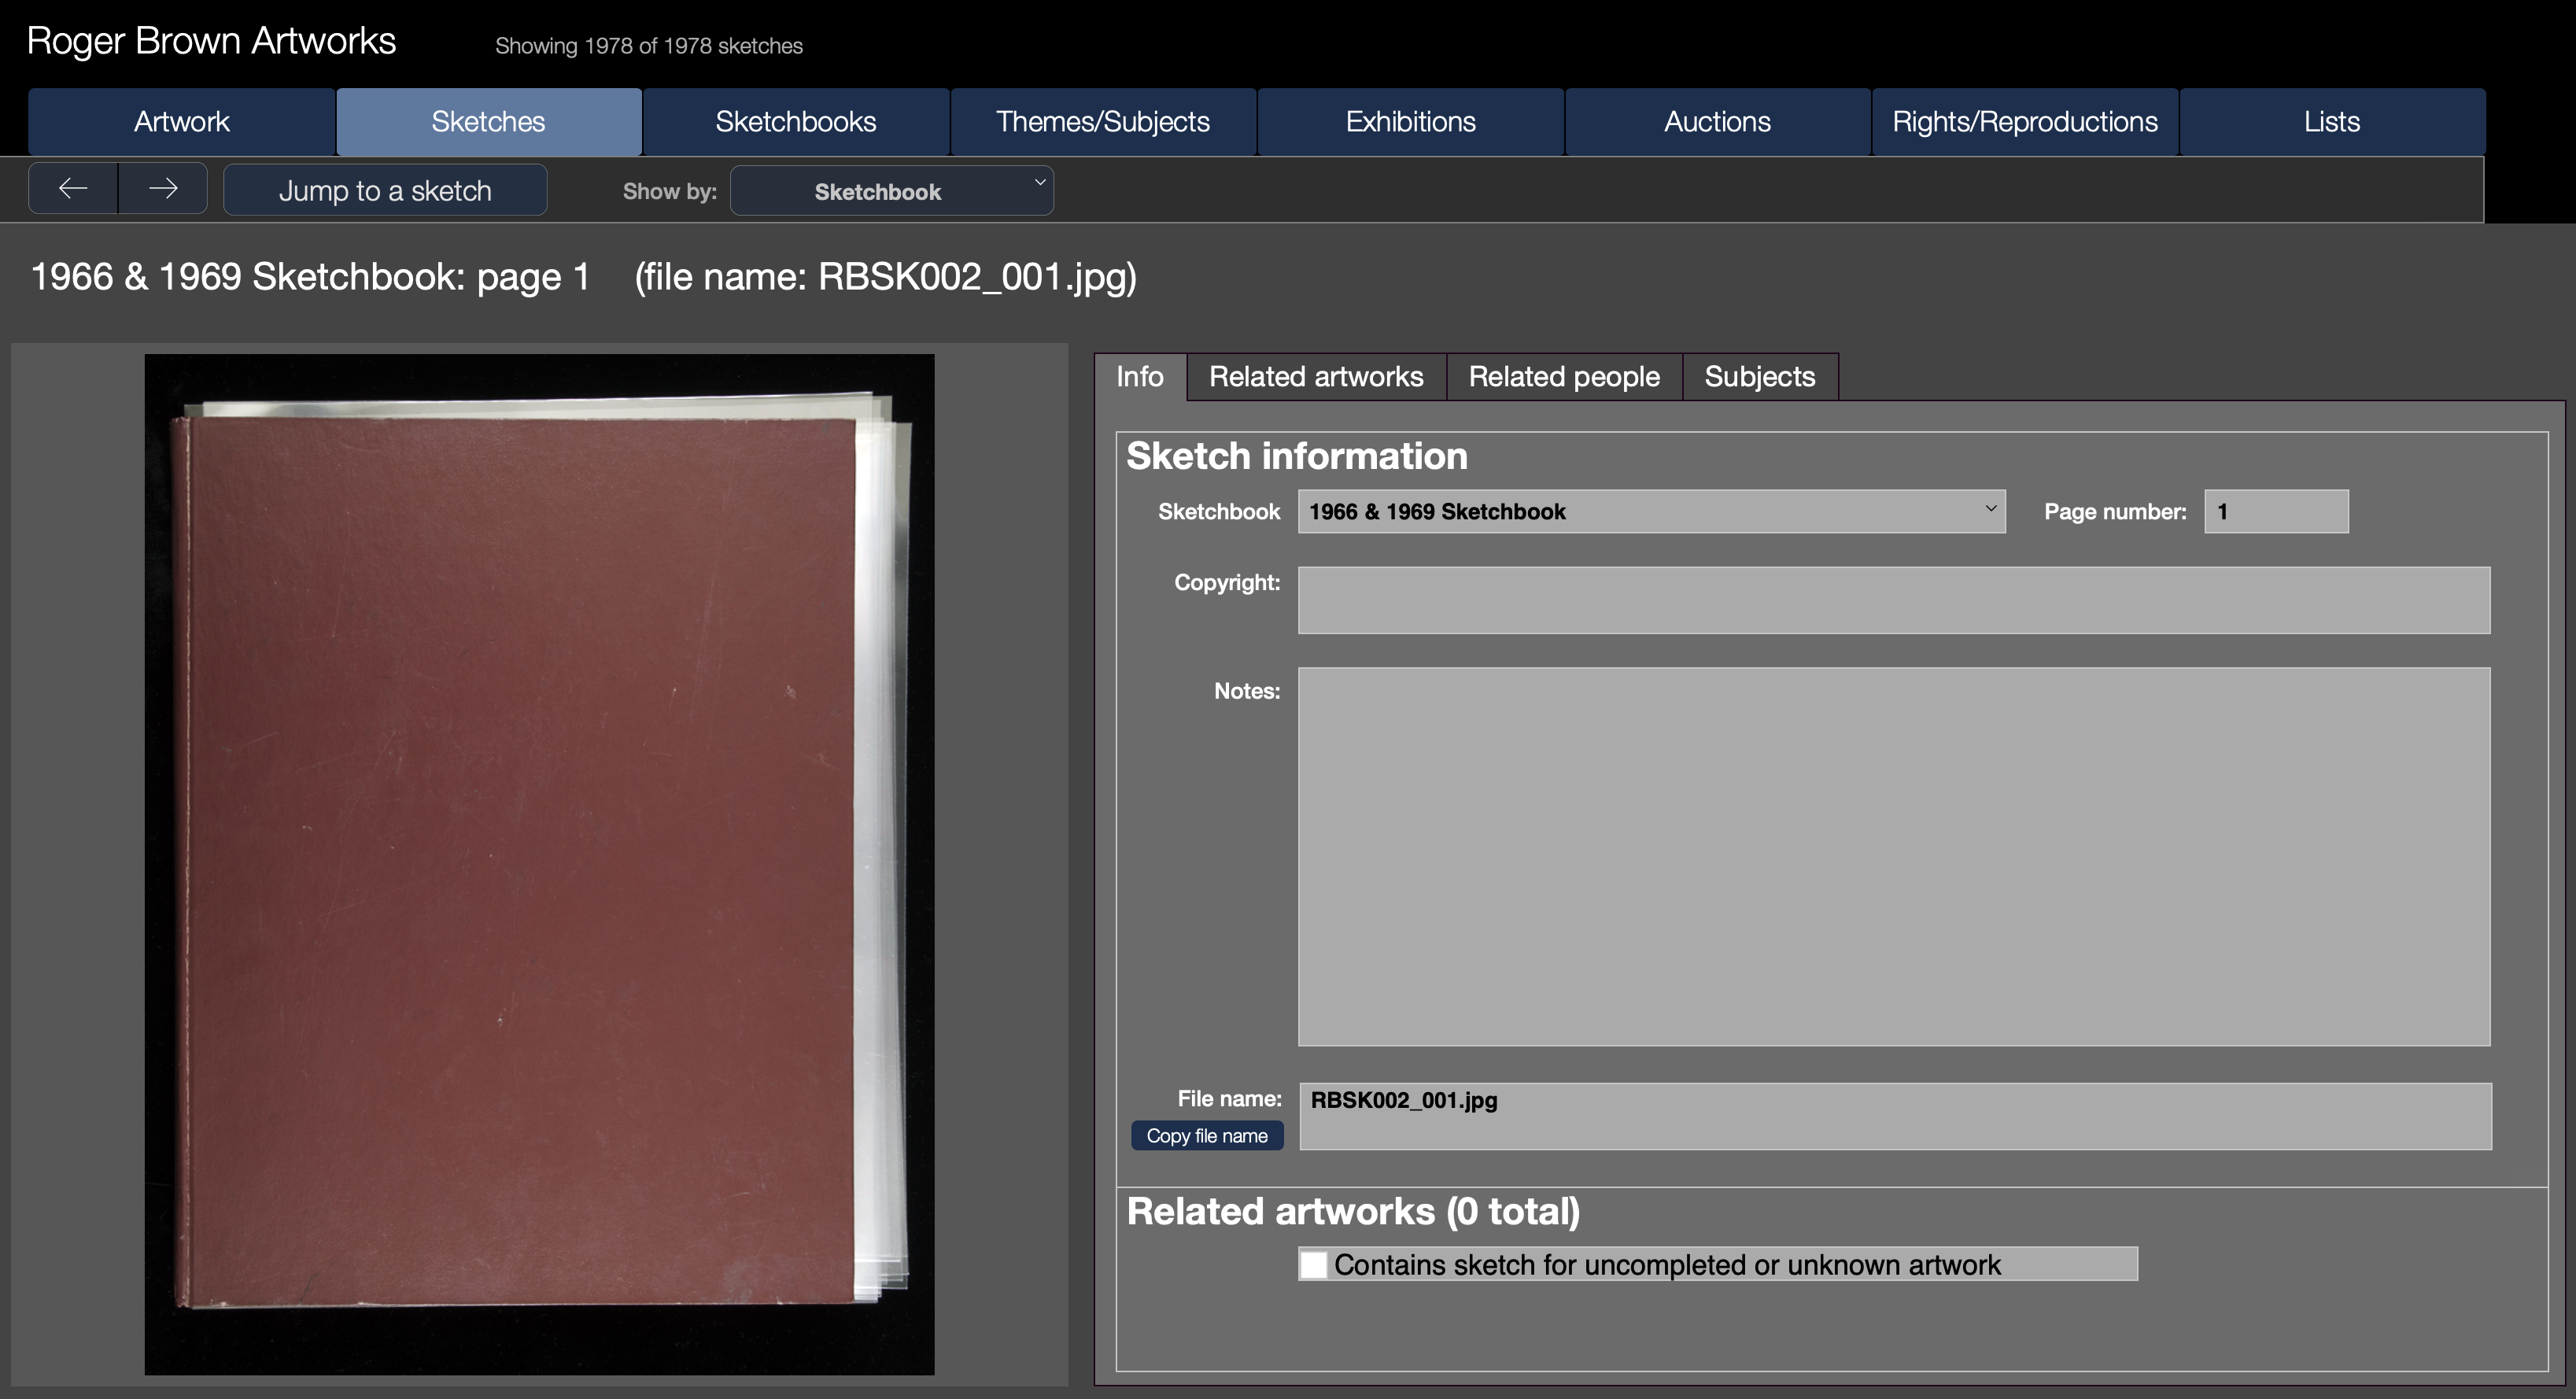Click the sketch page title heading
The width and height of the screenshot is (2576, 1399).
[584, 277]
